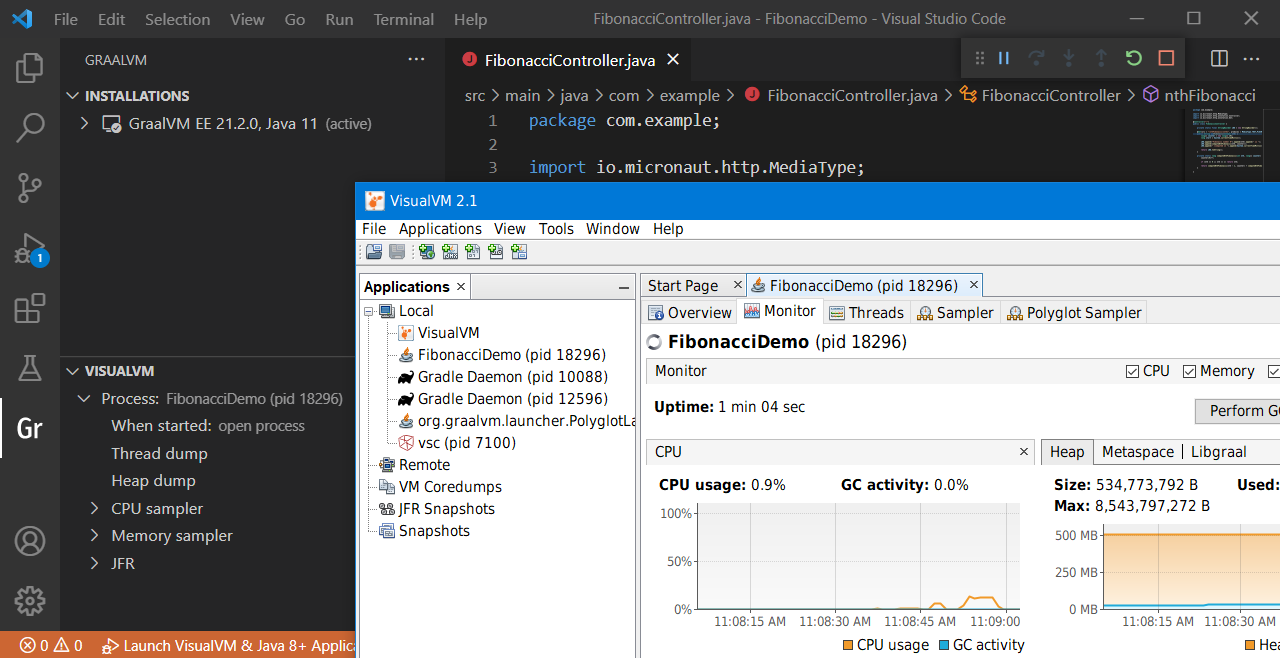1280x658 pixels.
Task: Open VisualVM Applications menu
Action: pyautogui.click(x=440, y=229)
